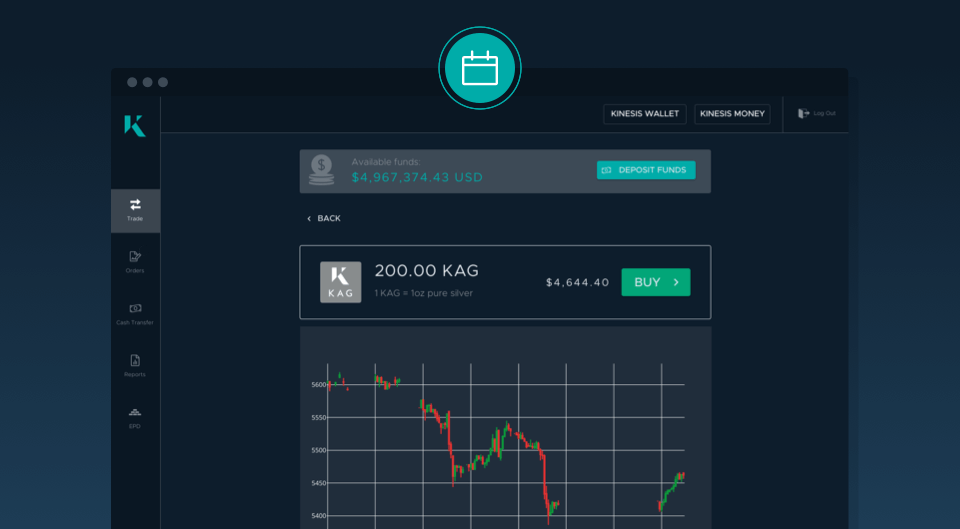Click the KAG silver currency logo
The width and height of the screenshot is (960, 529).
[340, 282]
